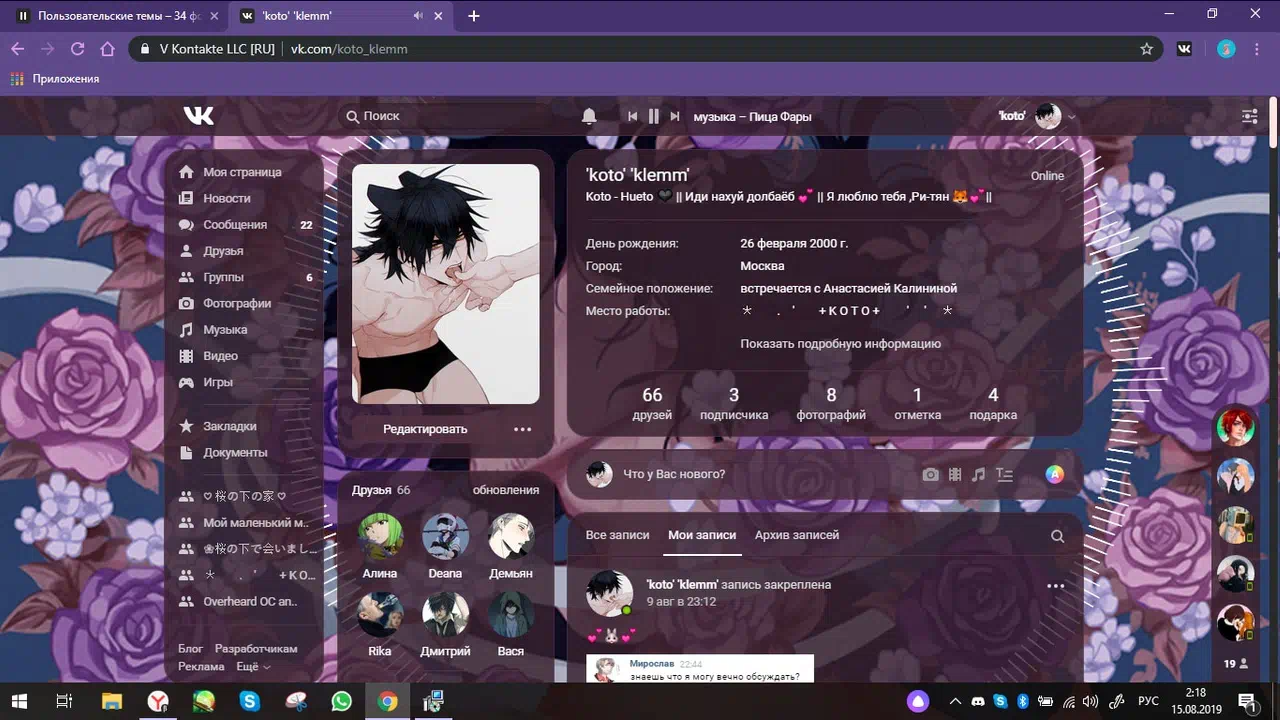
Task: Expand the 'koto' profile menu arrow
Action: pos(1072,117)
